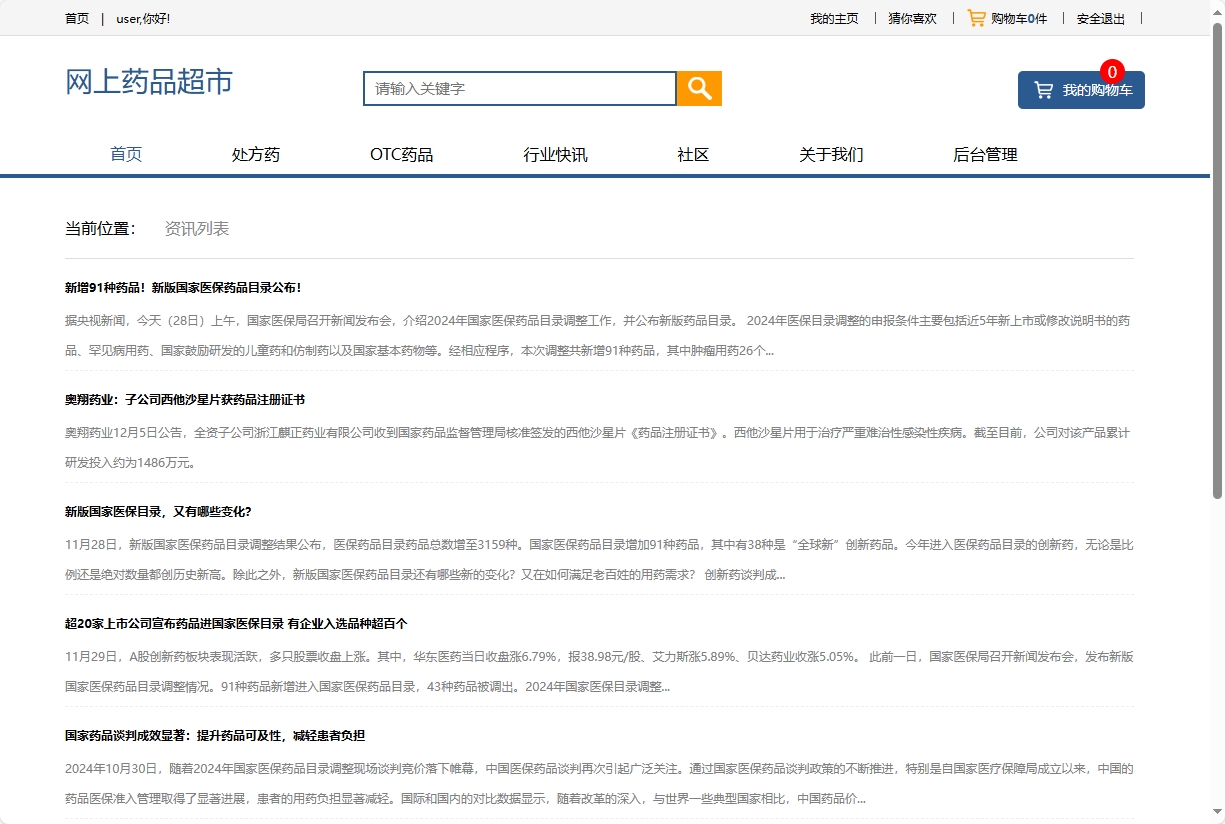Click the orange magnifier search icon
Image resolution: width=1225 pixels, height=824 pixels.
698,88
